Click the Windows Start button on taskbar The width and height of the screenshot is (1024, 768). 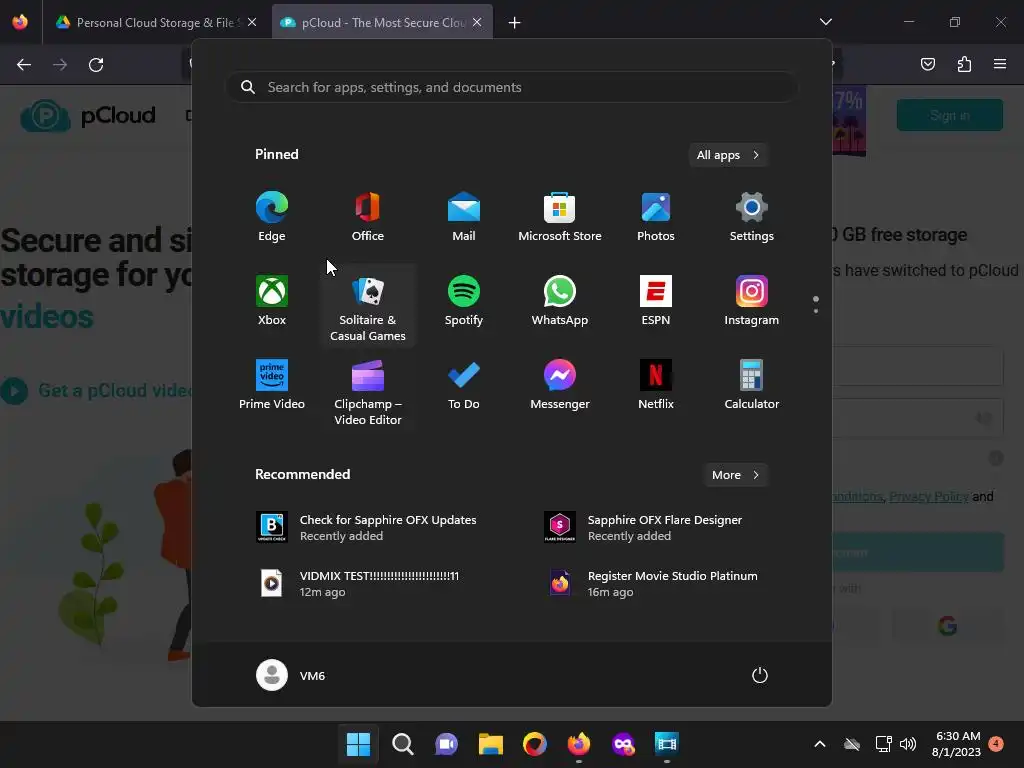[358, 744]
